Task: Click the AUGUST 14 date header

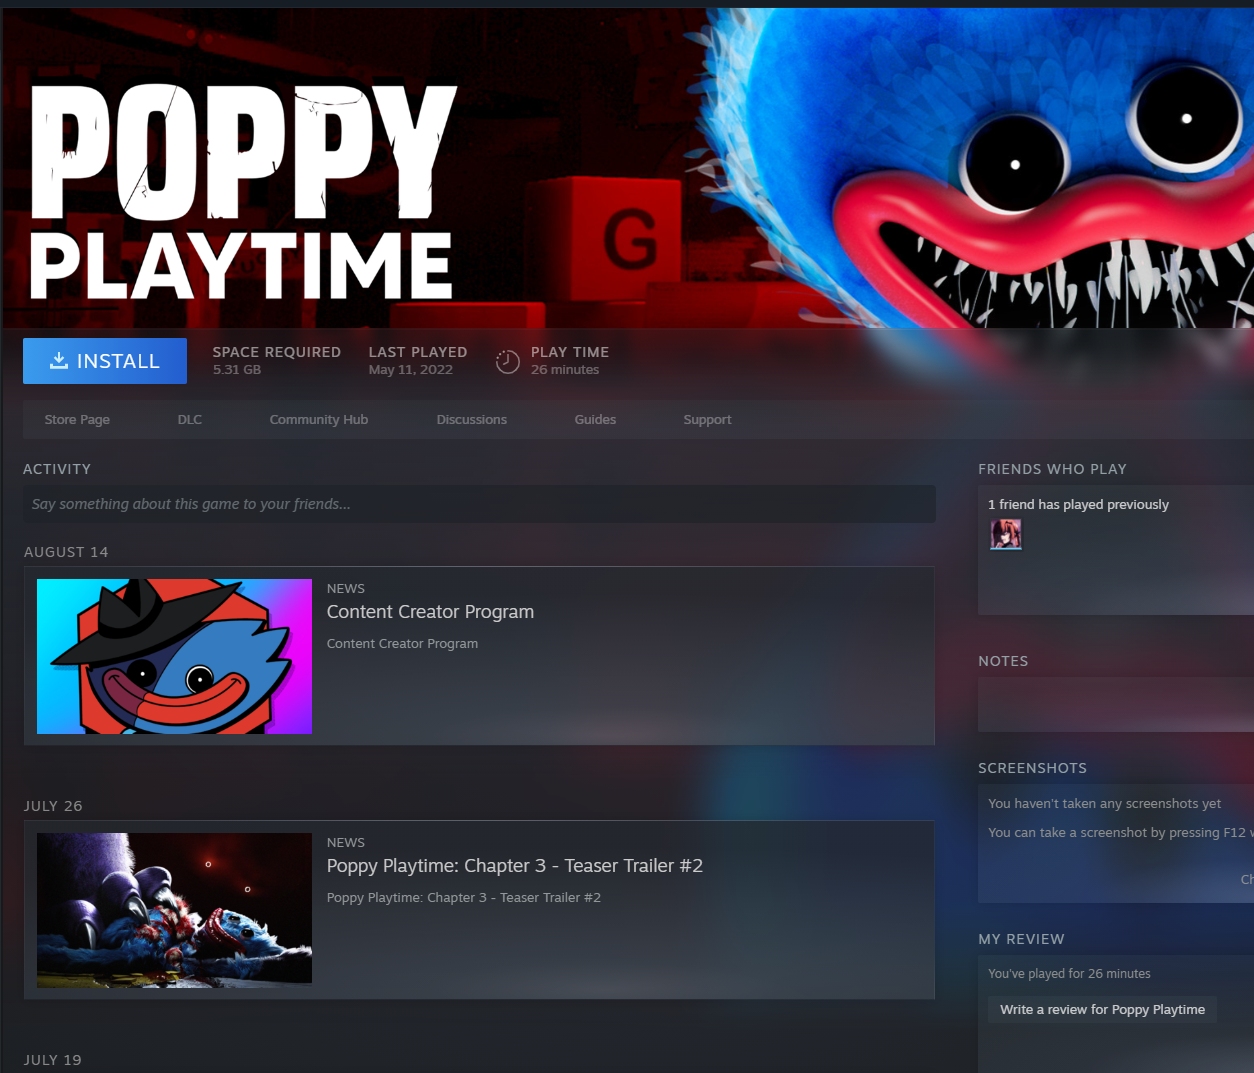Action: click(x=66, y=552)
